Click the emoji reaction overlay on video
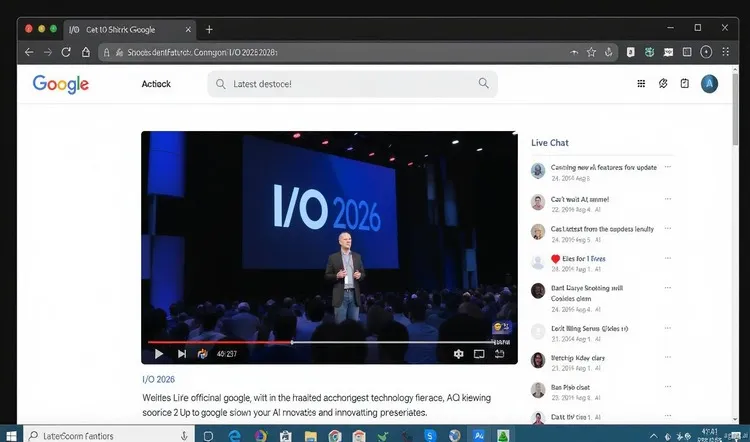 point(501,327)
